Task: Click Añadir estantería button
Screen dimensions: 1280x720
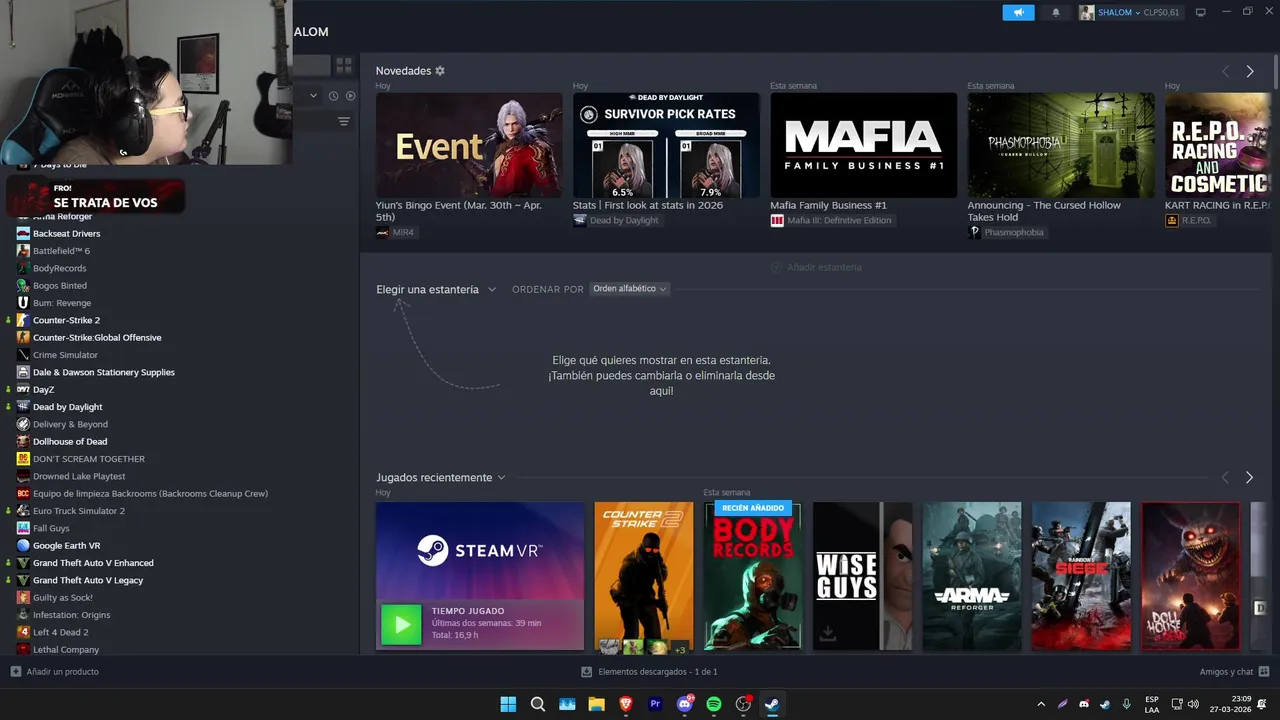Action: [816, 267]
